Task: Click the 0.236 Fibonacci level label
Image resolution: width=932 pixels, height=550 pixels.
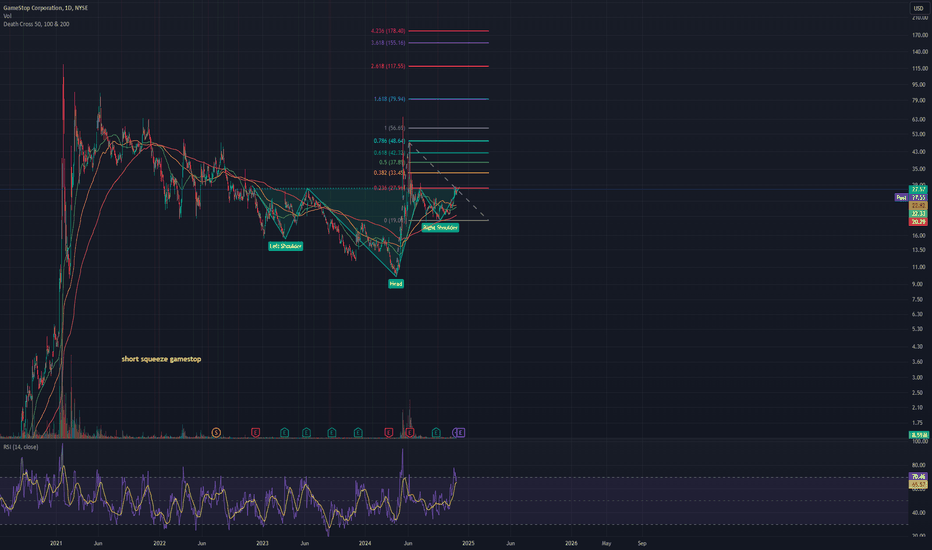Action: tap(389, 188)
